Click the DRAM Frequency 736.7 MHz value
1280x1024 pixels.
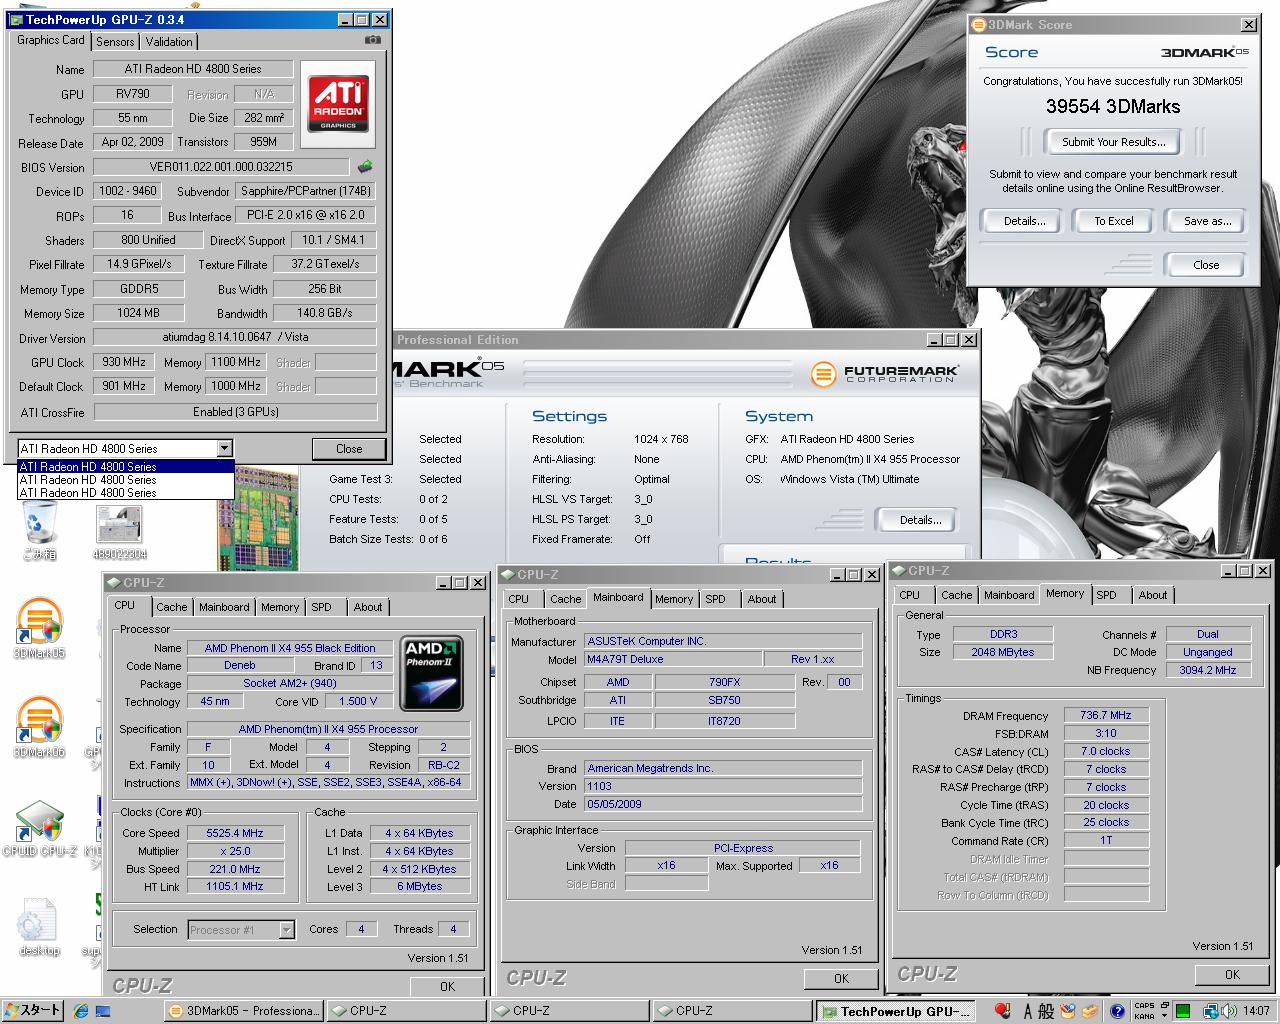(x=1106, y=715)
